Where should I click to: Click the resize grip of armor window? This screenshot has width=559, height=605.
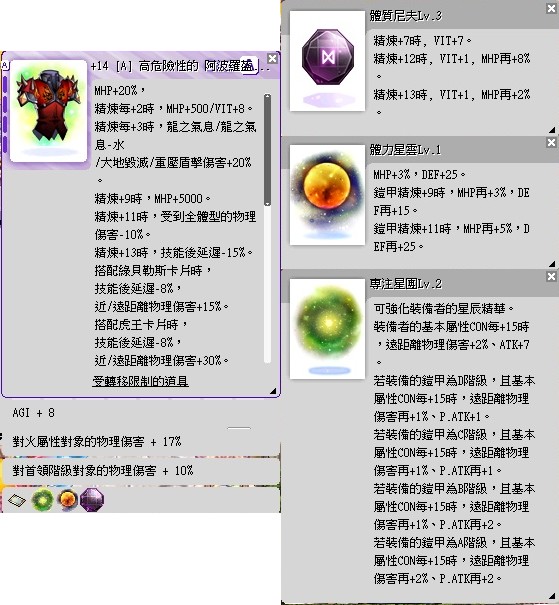tap(273, 391)
